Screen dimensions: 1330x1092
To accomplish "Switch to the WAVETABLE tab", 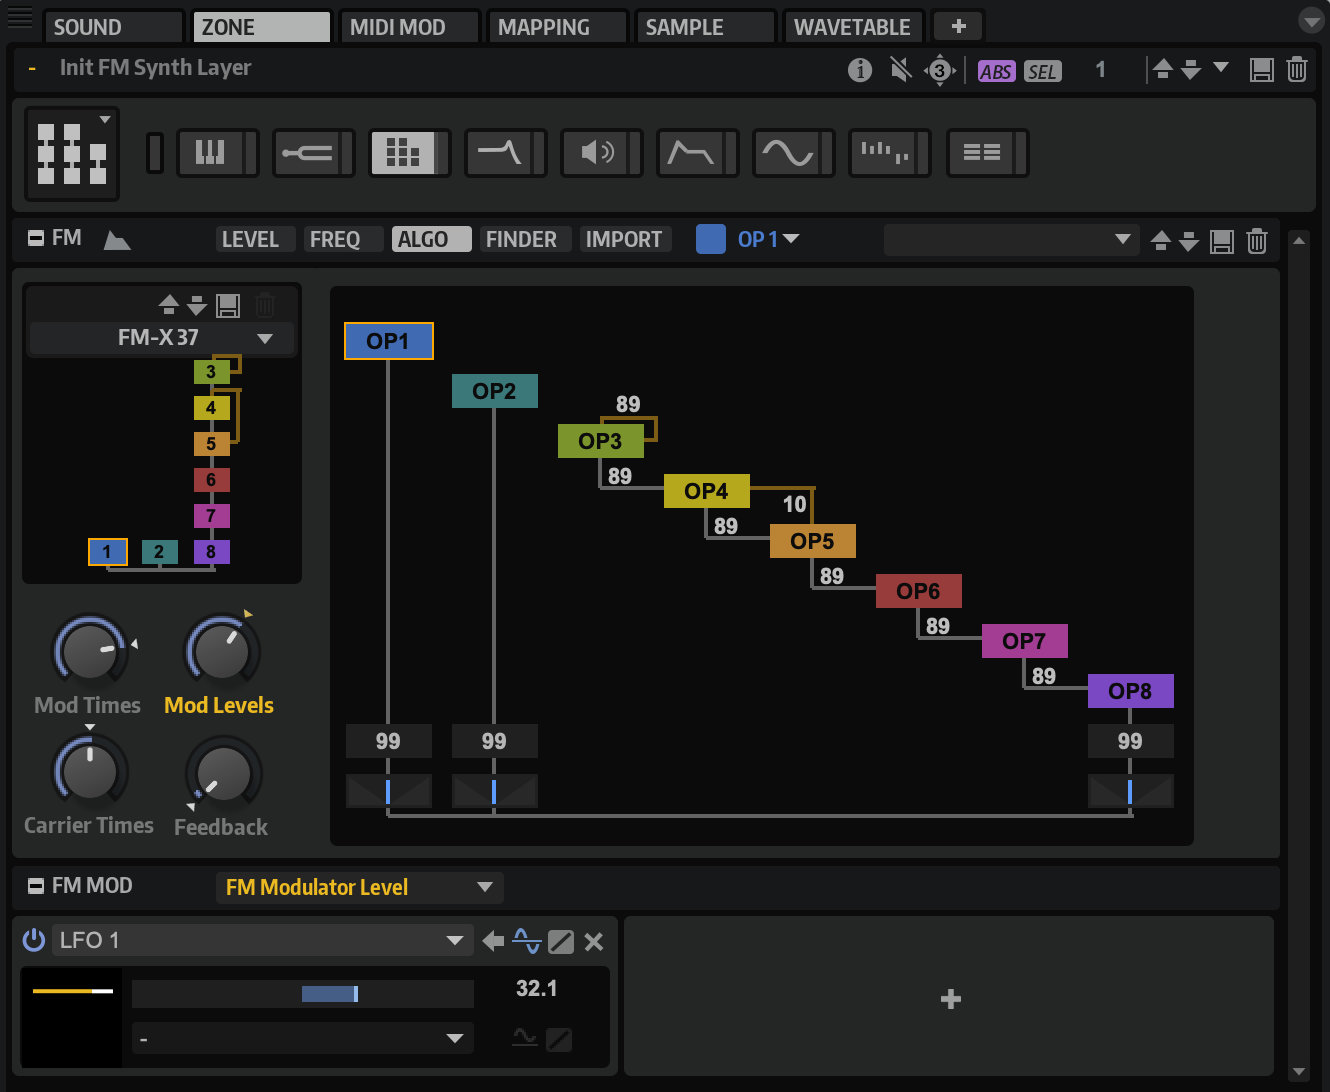I will click(x=852, y=27).
